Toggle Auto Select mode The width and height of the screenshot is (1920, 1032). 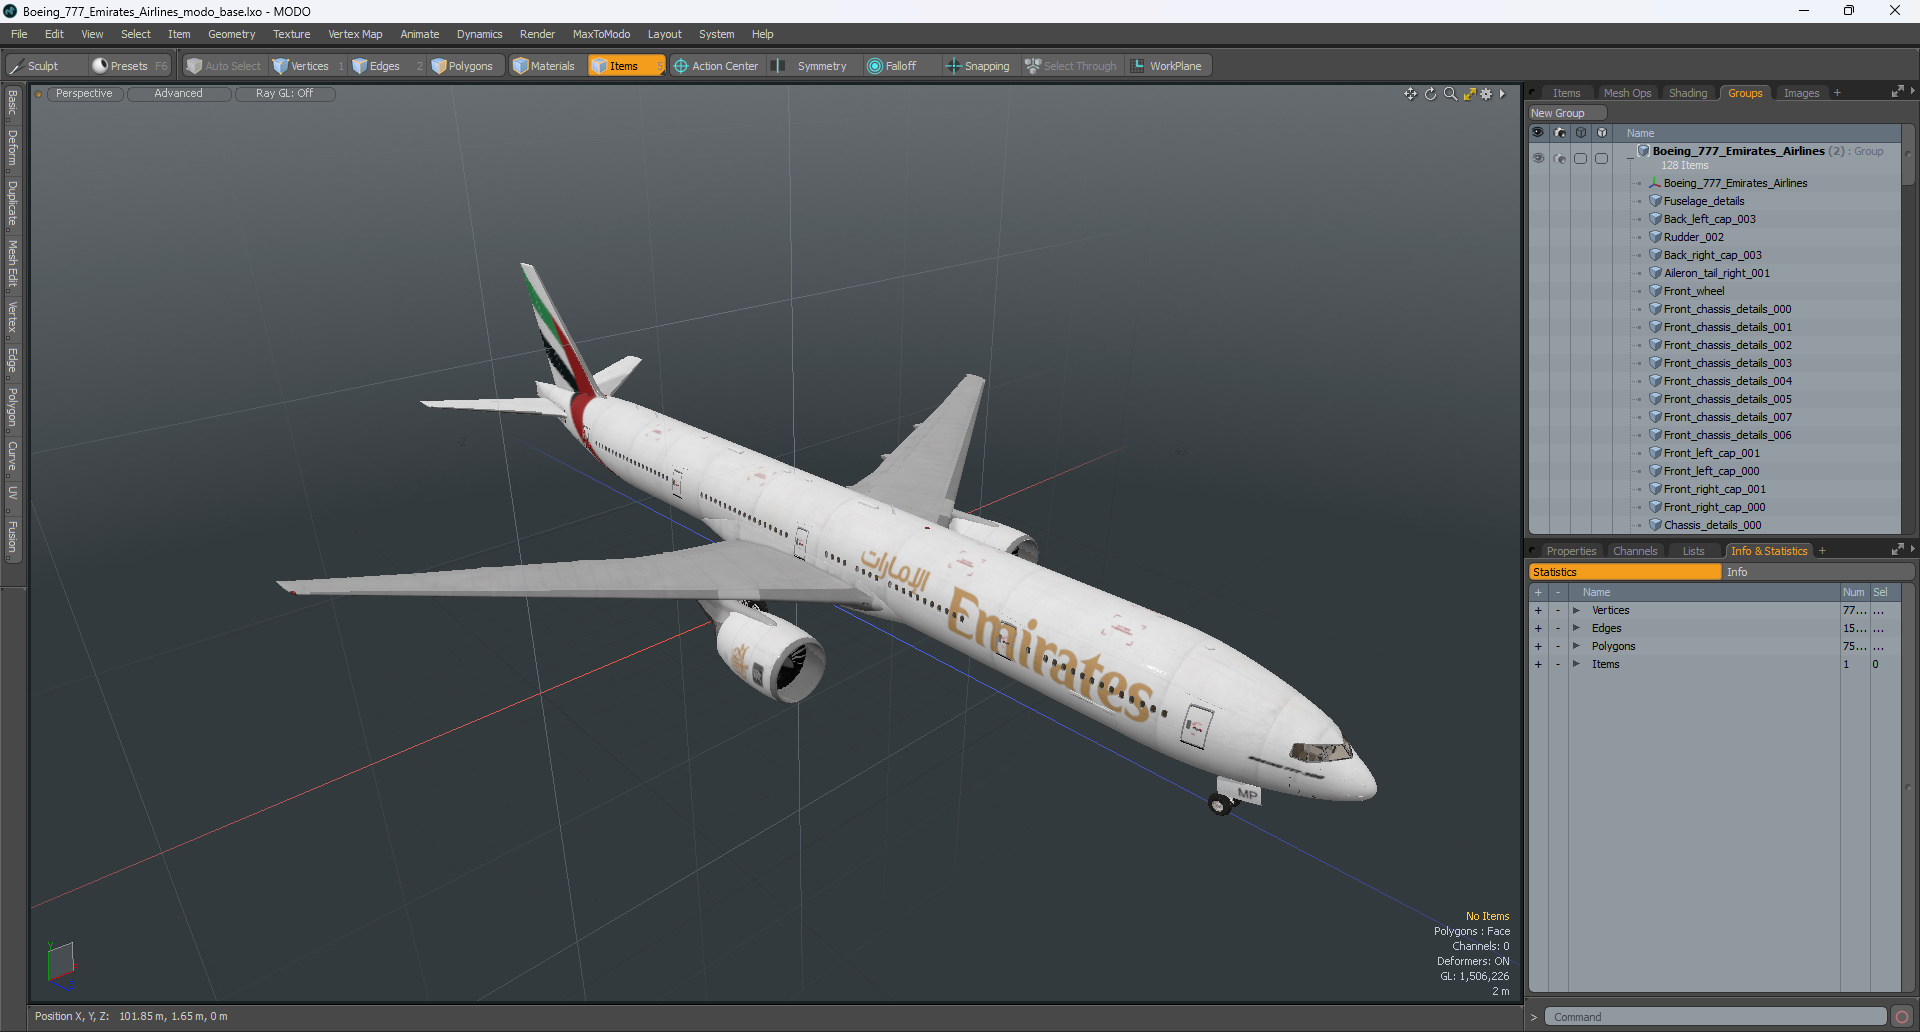pos(224,66)
